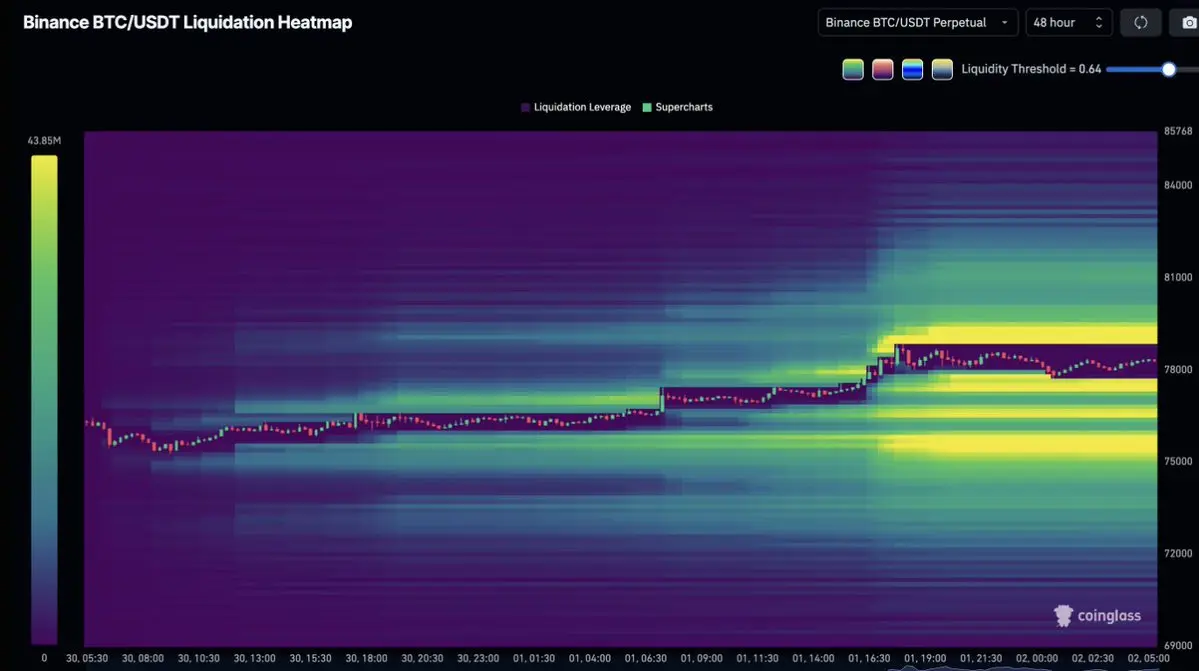Click the 72000 price axis label
Image resolution: width=1199 pixels, height=671 pixels.
click(1178, 553)
